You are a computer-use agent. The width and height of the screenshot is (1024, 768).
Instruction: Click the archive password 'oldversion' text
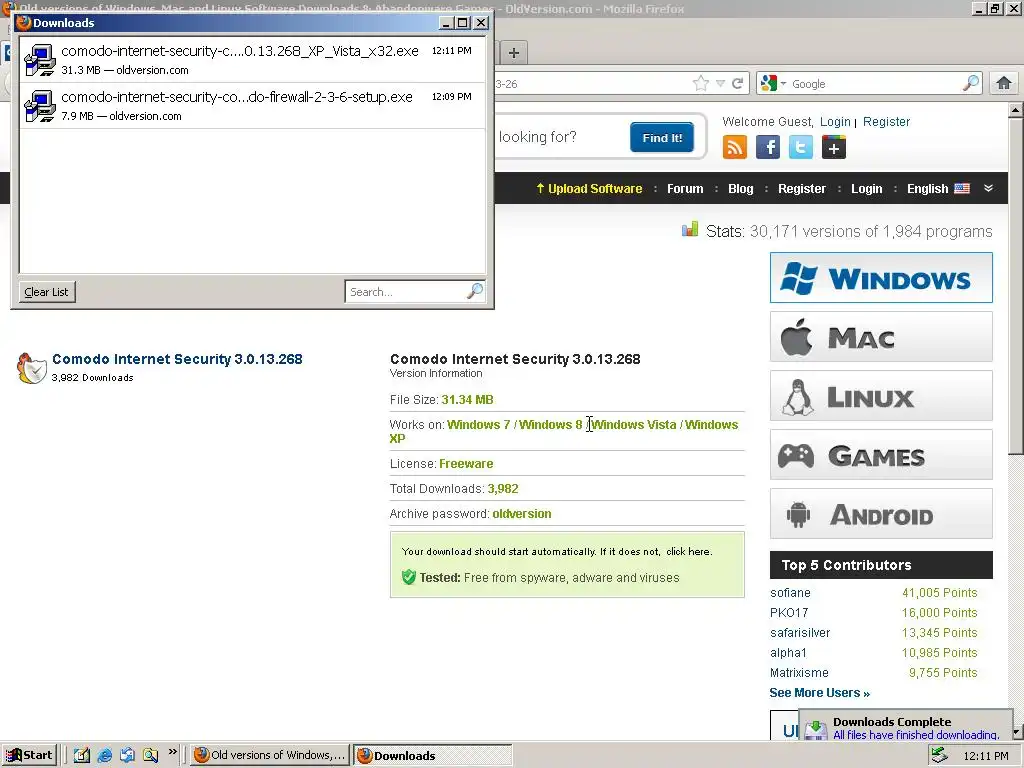[x=522, y=514]
